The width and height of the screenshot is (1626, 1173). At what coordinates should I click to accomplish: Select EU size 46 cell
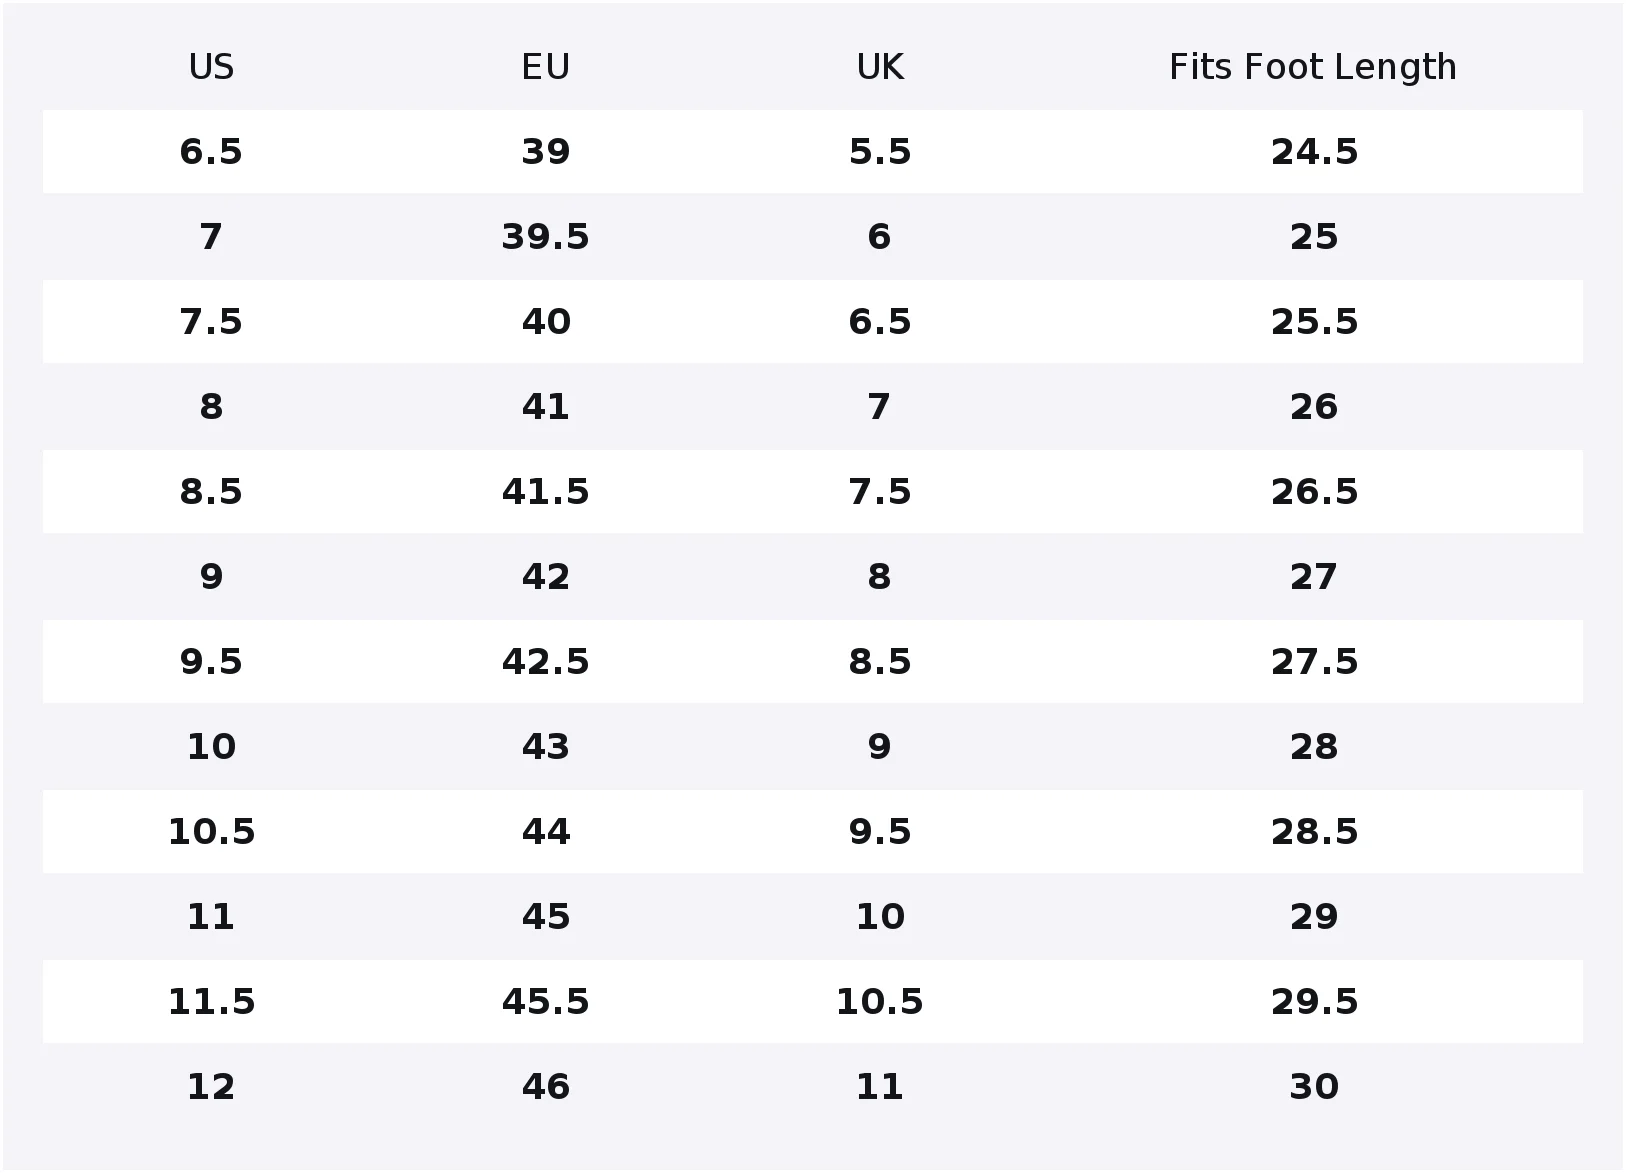pos(545,1087)
